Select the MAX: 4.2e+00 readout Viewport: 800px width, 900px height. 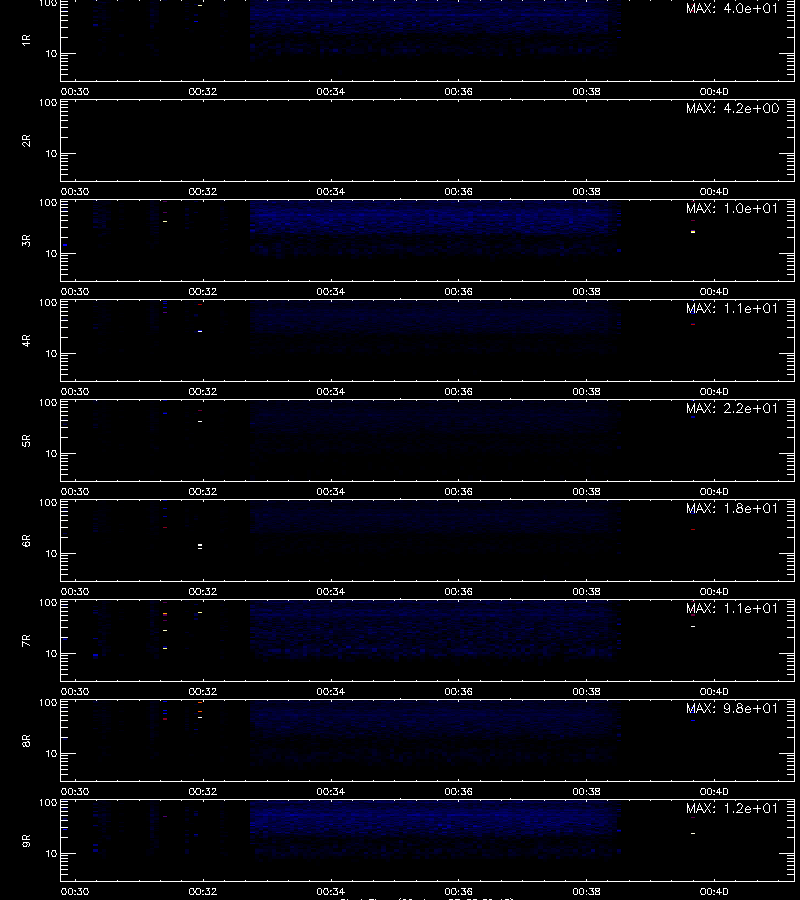click(x=732, y=108)
